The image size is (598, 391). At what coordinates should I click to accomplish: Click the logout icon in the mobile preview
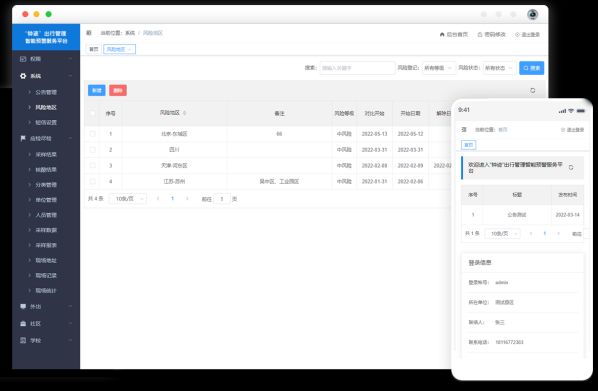click(563, 130)
